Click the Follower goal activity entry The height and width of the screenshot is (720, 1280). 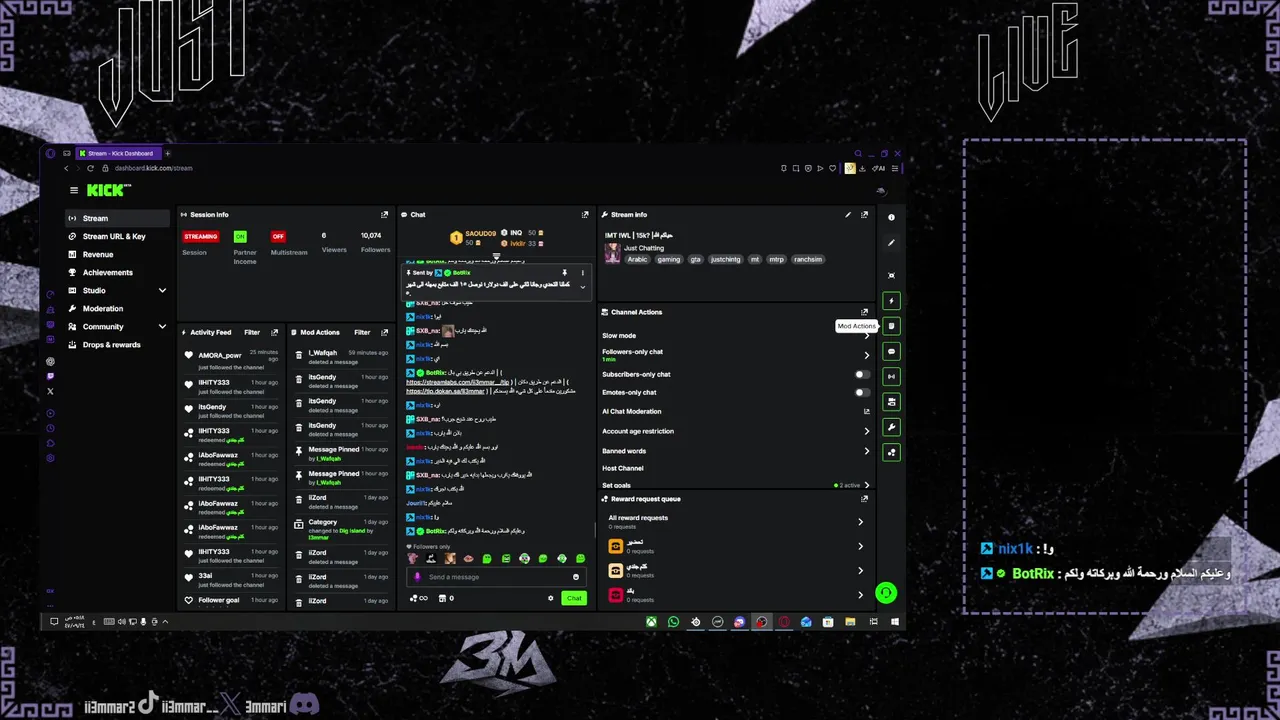232,600
